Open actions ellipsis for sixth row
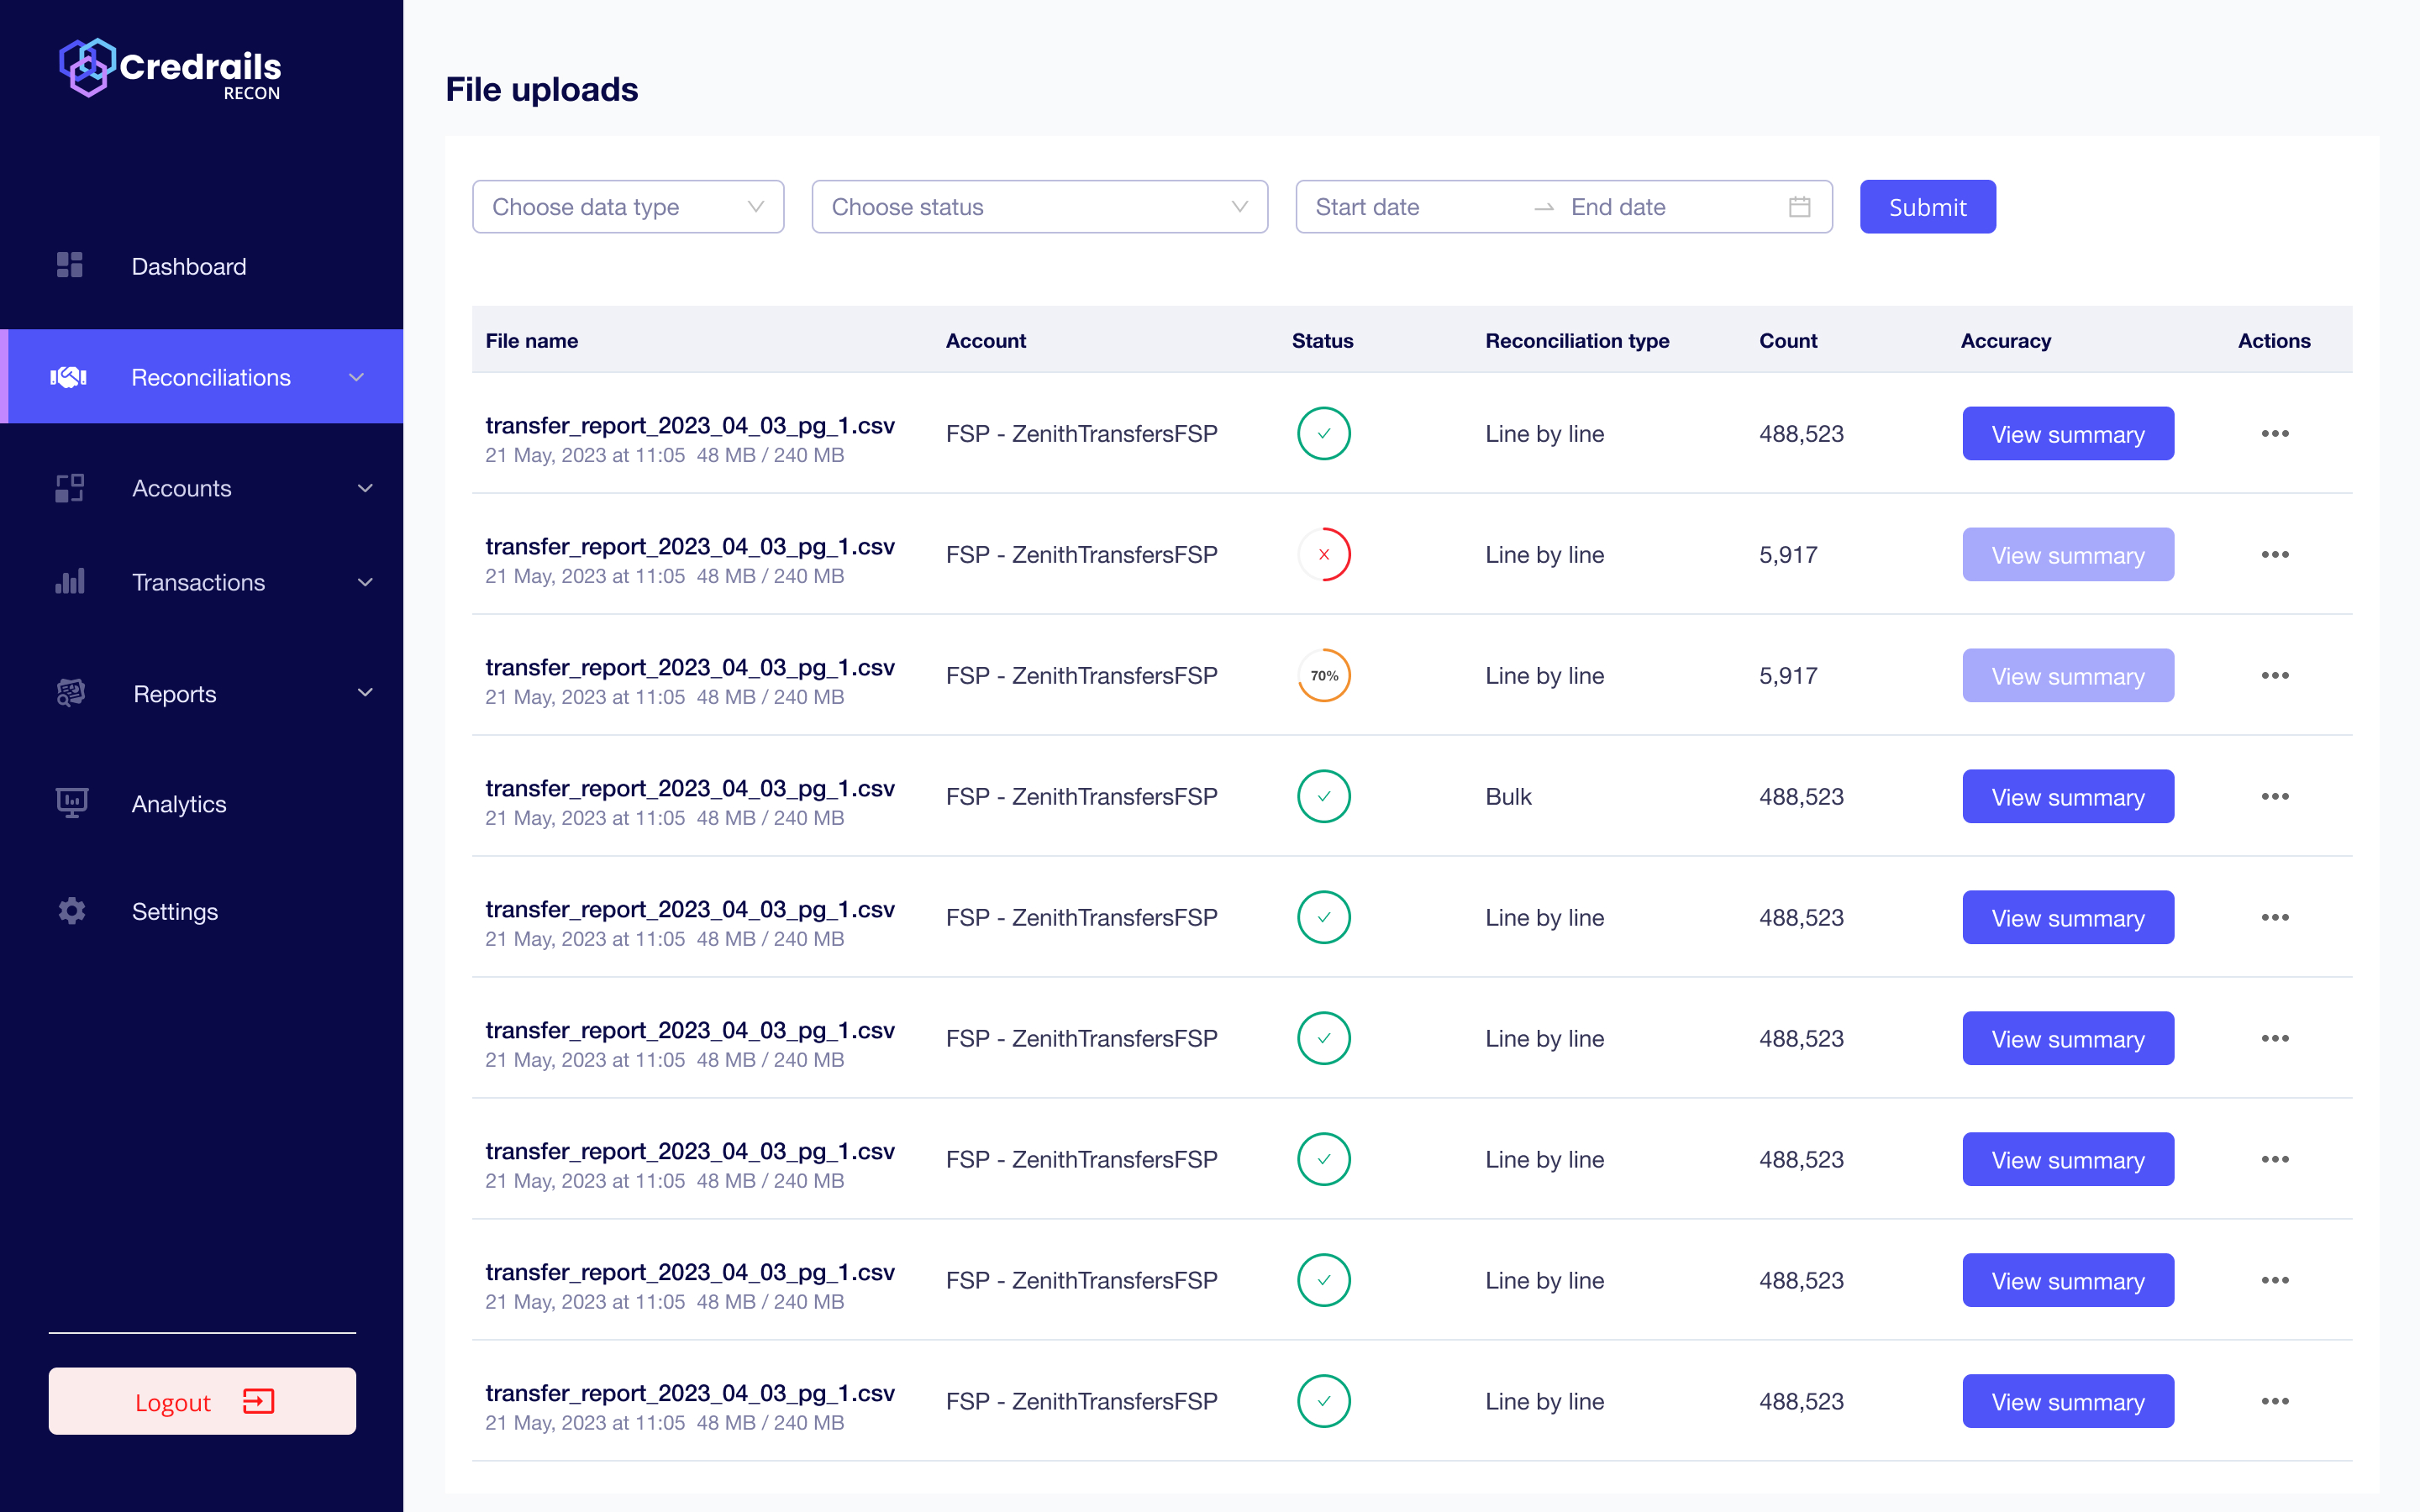Screen dimensions: 2420x1512 pyautogui.click(x=2275, y=1038)
